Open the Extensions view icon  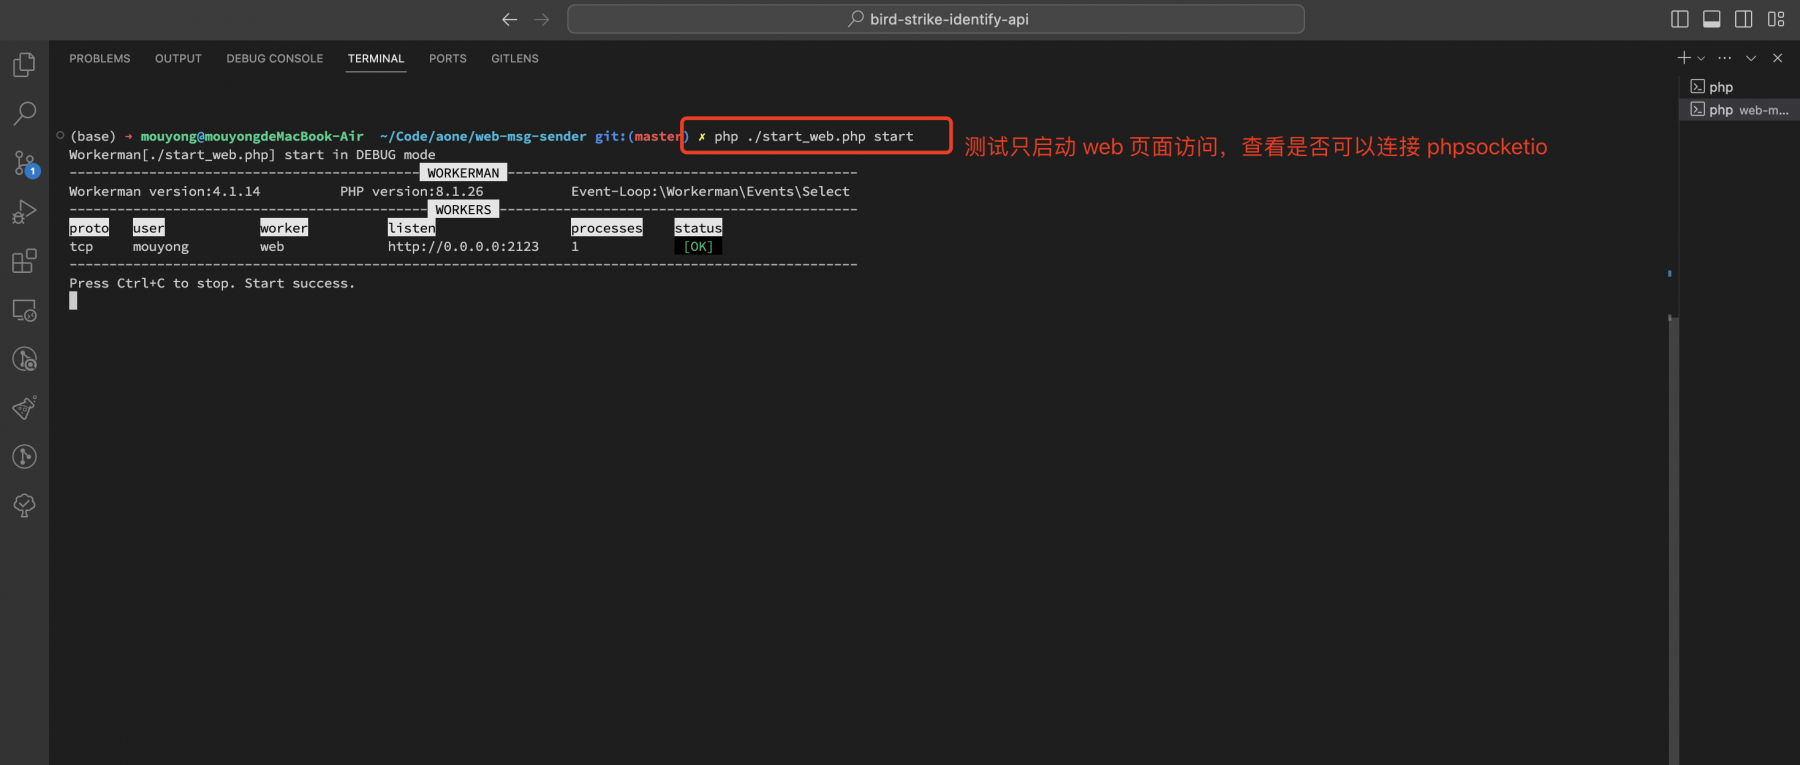24,261
